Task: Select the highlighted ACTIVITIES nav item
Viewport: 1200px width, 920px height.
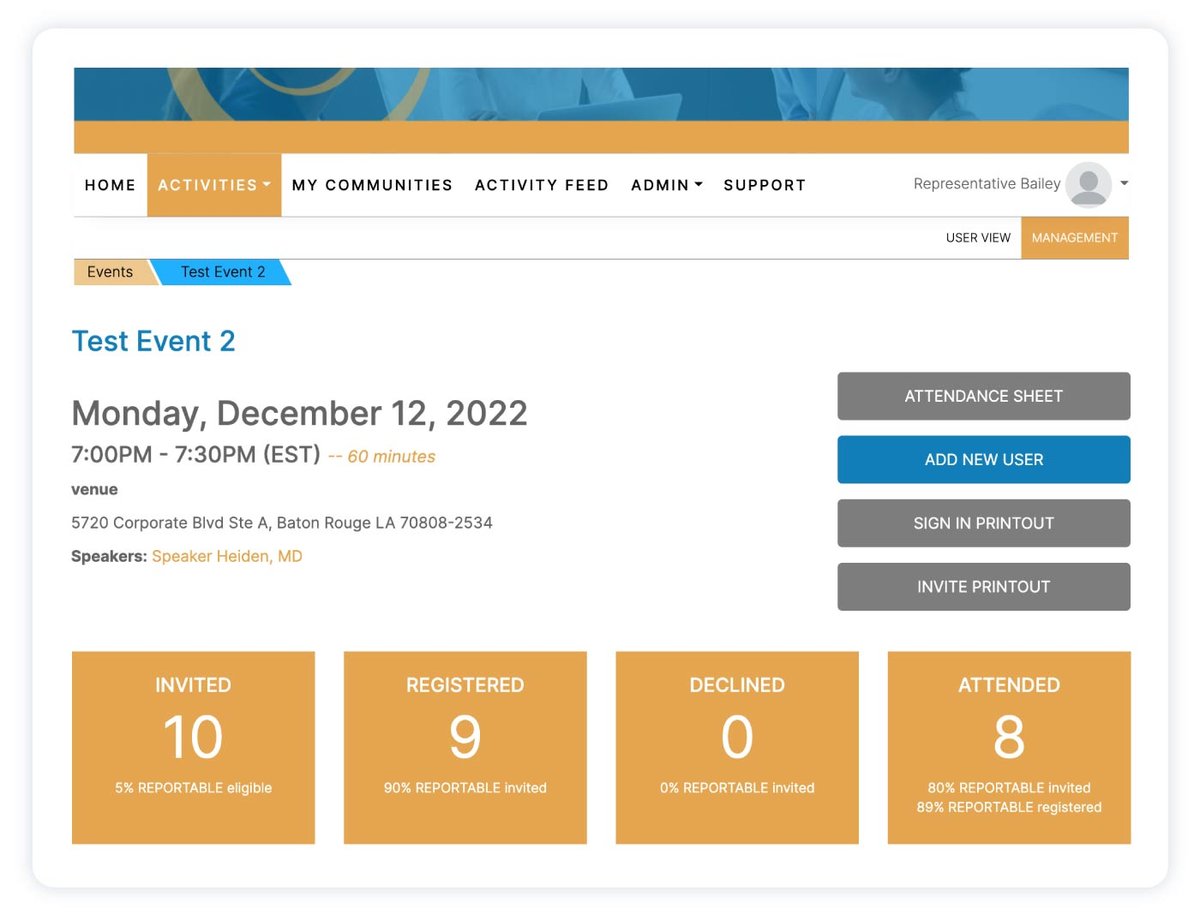Action: click(x=207, y=184)
